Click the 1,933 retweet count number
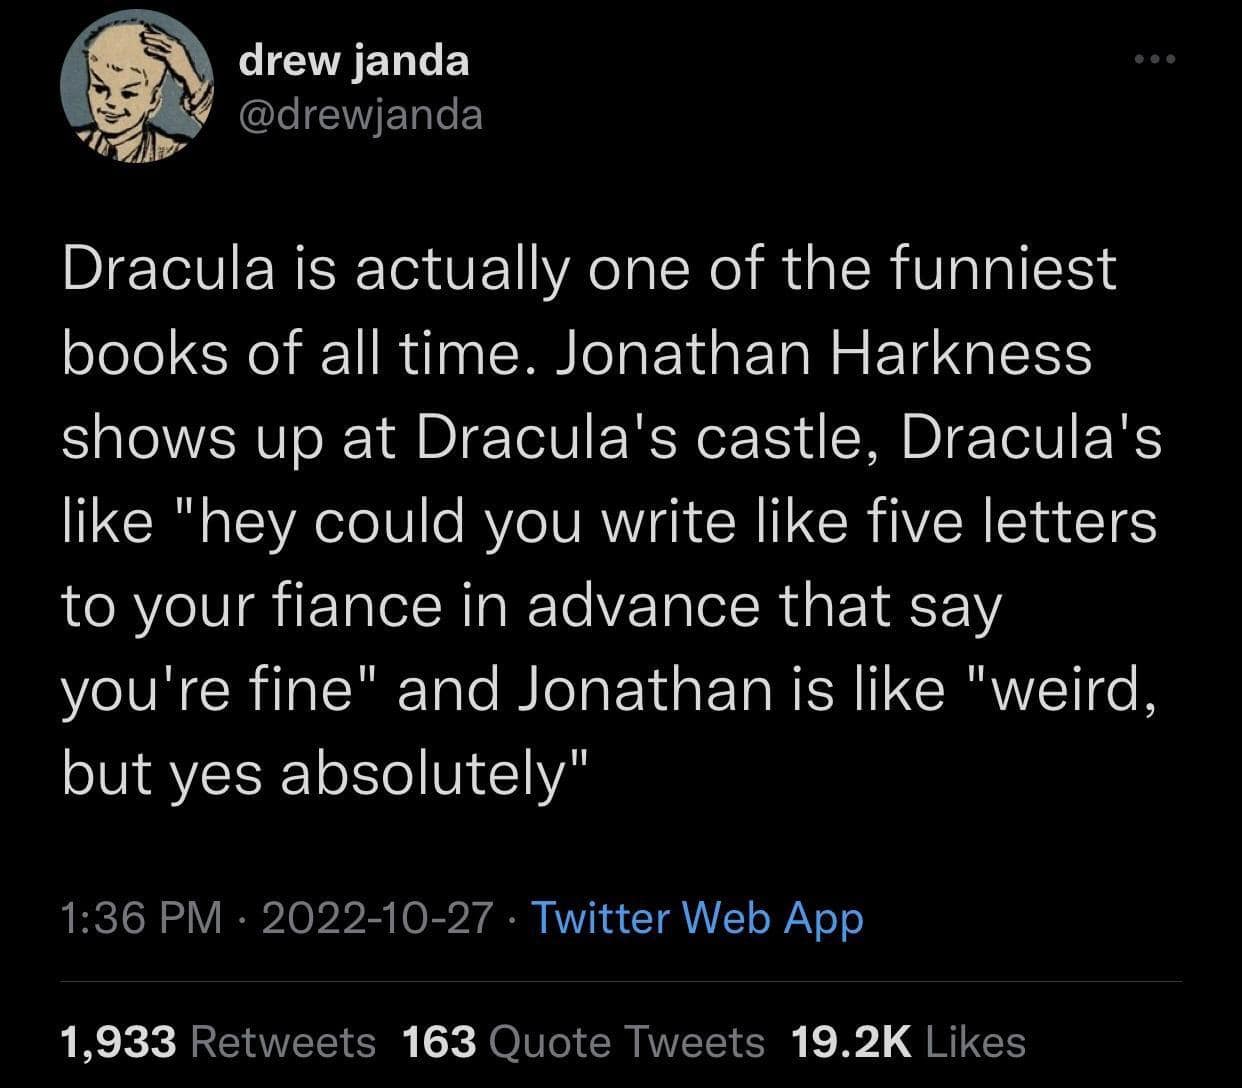Viewport: 1242px width, 1088px height. (x=118, y=1042)
